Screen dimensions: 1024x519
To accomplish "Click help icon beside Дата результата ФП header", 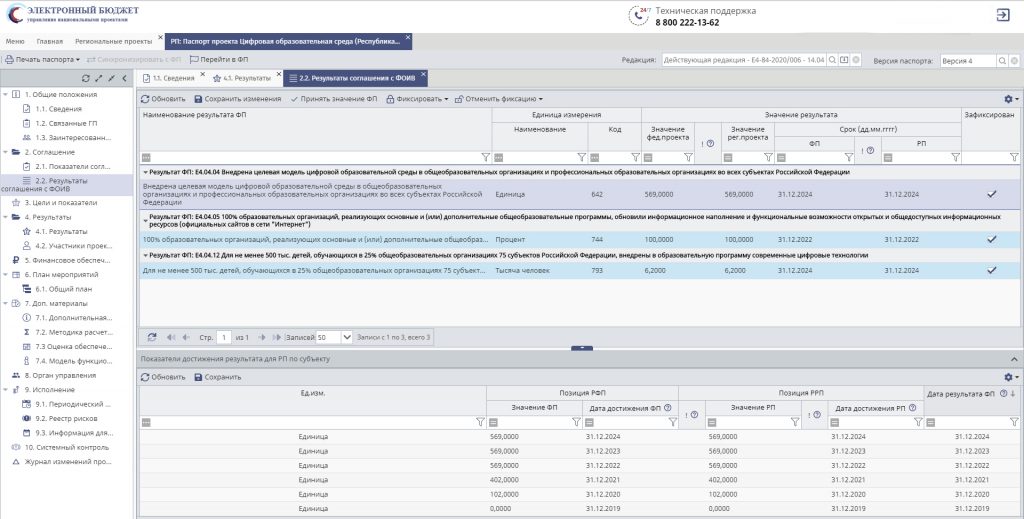I will tap(1004, 394).
